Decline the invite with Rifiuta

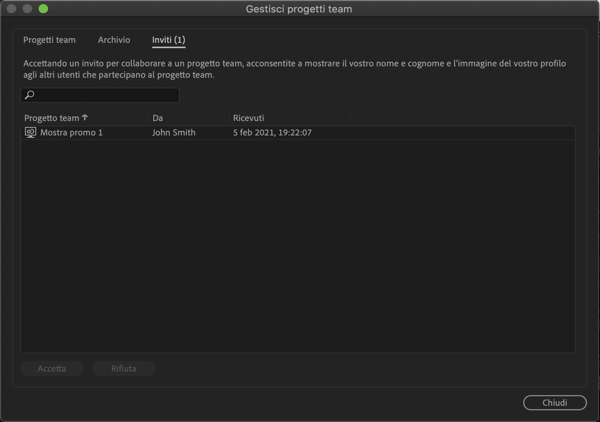click(x=124, y=368)
